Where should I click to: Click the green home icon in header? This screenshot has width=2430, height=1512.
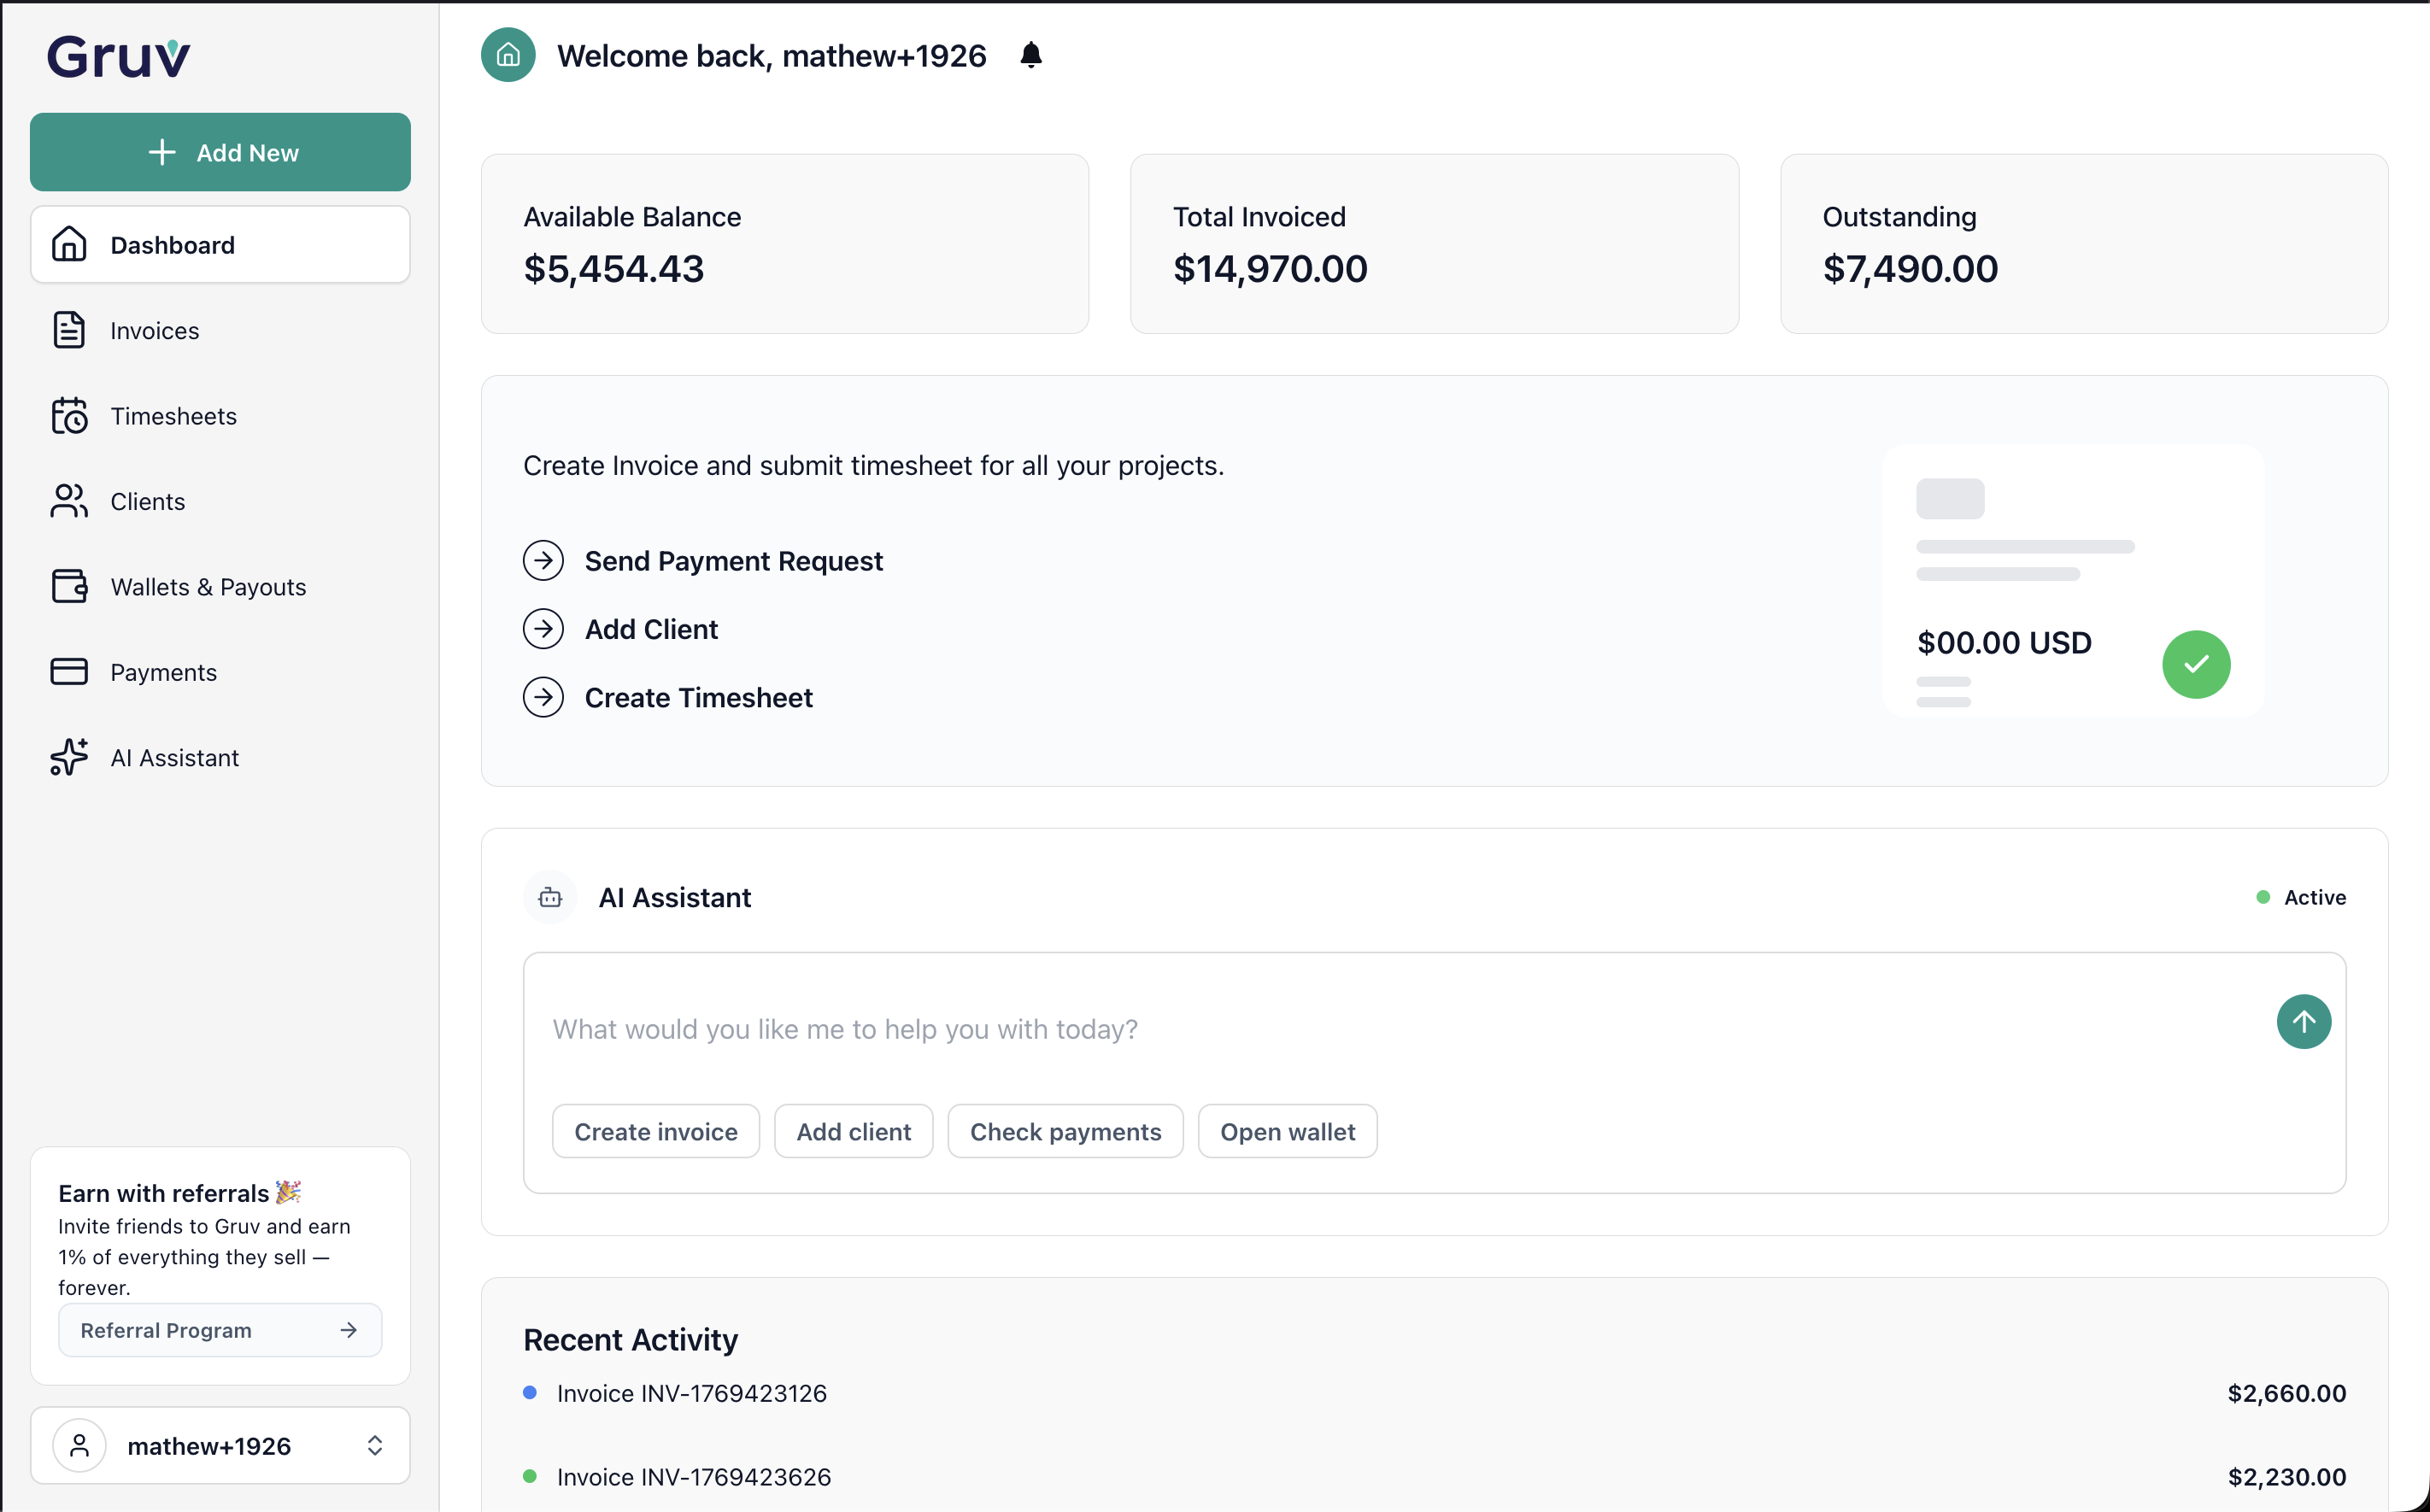tap(508, 55)
